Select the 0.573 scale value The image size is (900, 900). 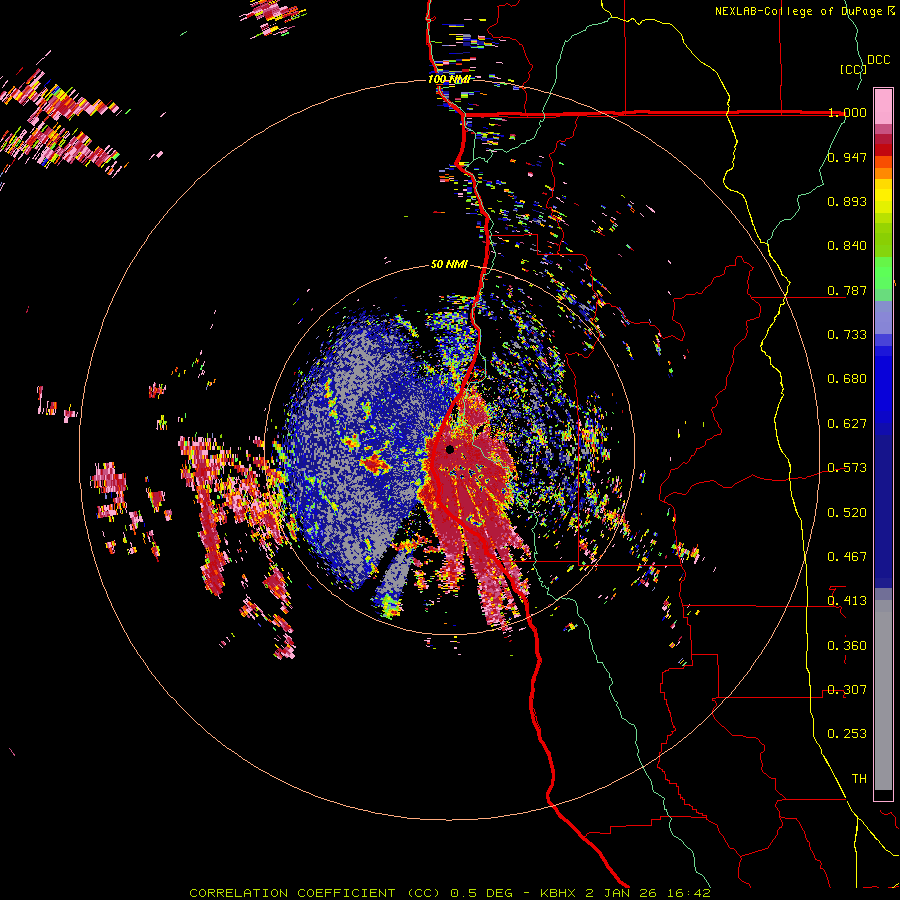click(x=847, y=468)
